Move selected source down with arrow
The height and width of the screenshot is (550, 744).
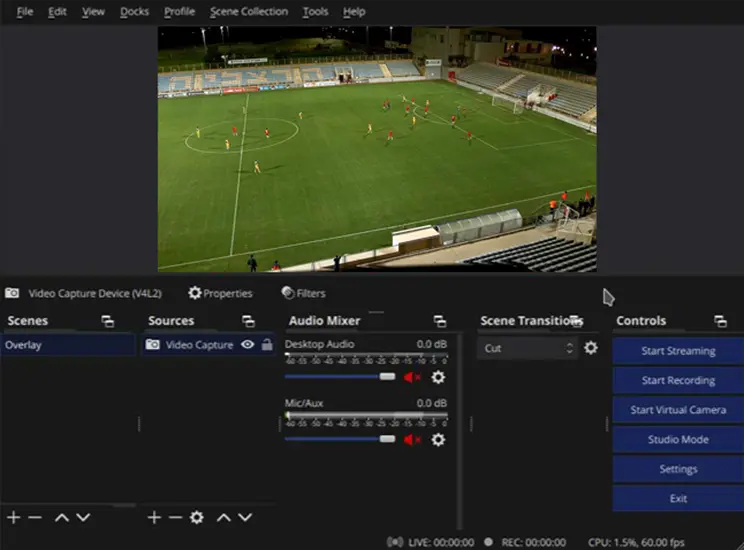point(245,517)
